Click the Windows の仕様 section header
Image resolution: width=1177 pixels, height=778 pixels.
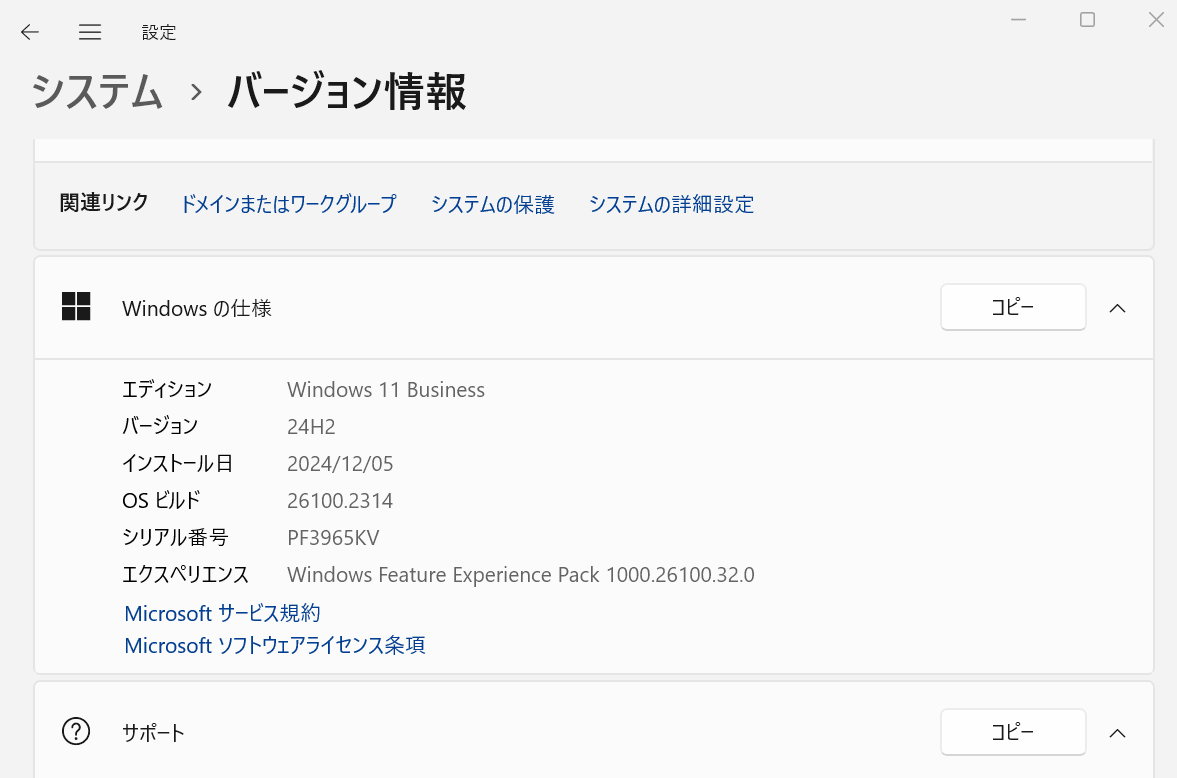tap(197, 308)
